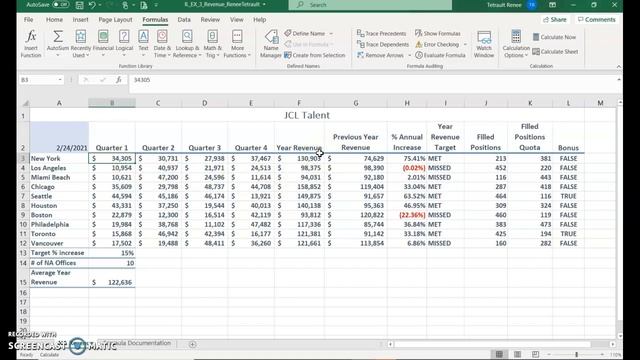
Task: Click the Share button
Action: point(555,20)
